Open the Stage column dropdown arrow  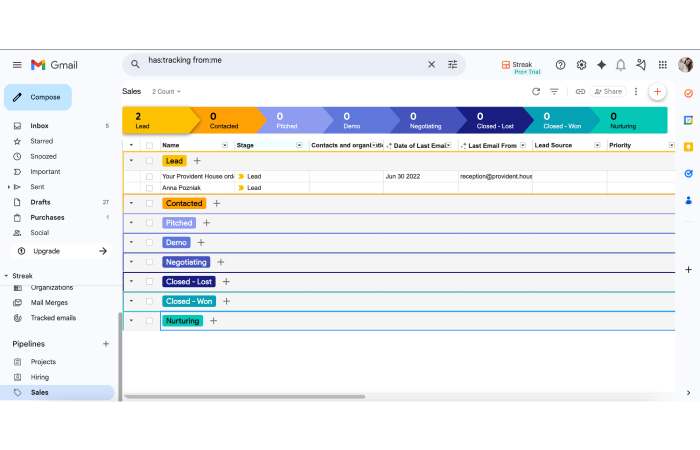point(299,146)
